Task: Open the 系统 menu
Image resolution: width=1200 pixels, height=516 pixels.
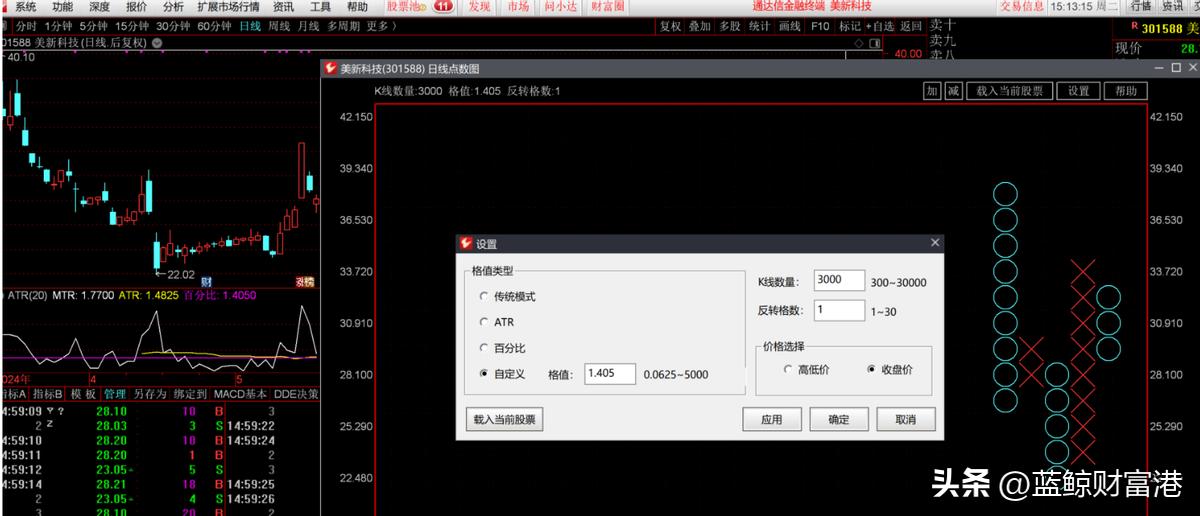Action: tap(26, 7)
